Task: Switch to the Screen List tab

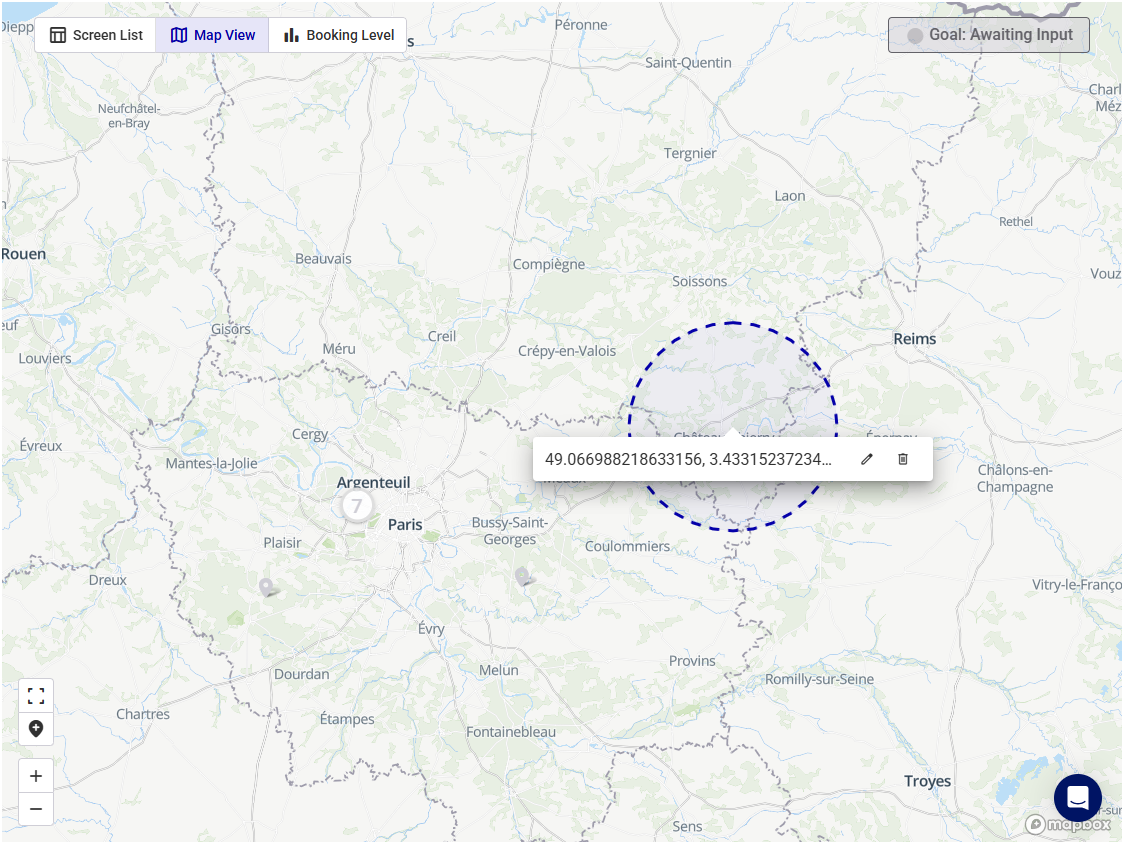Action: (96, 35)
